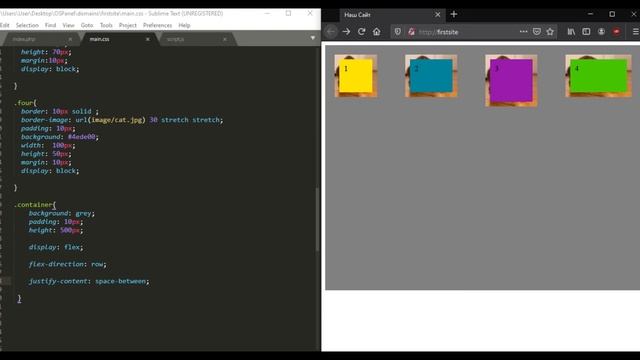The image size is (640, 360).
Task: Open the Edit menu in Sublime Text
Action: (x=4, y=25)
